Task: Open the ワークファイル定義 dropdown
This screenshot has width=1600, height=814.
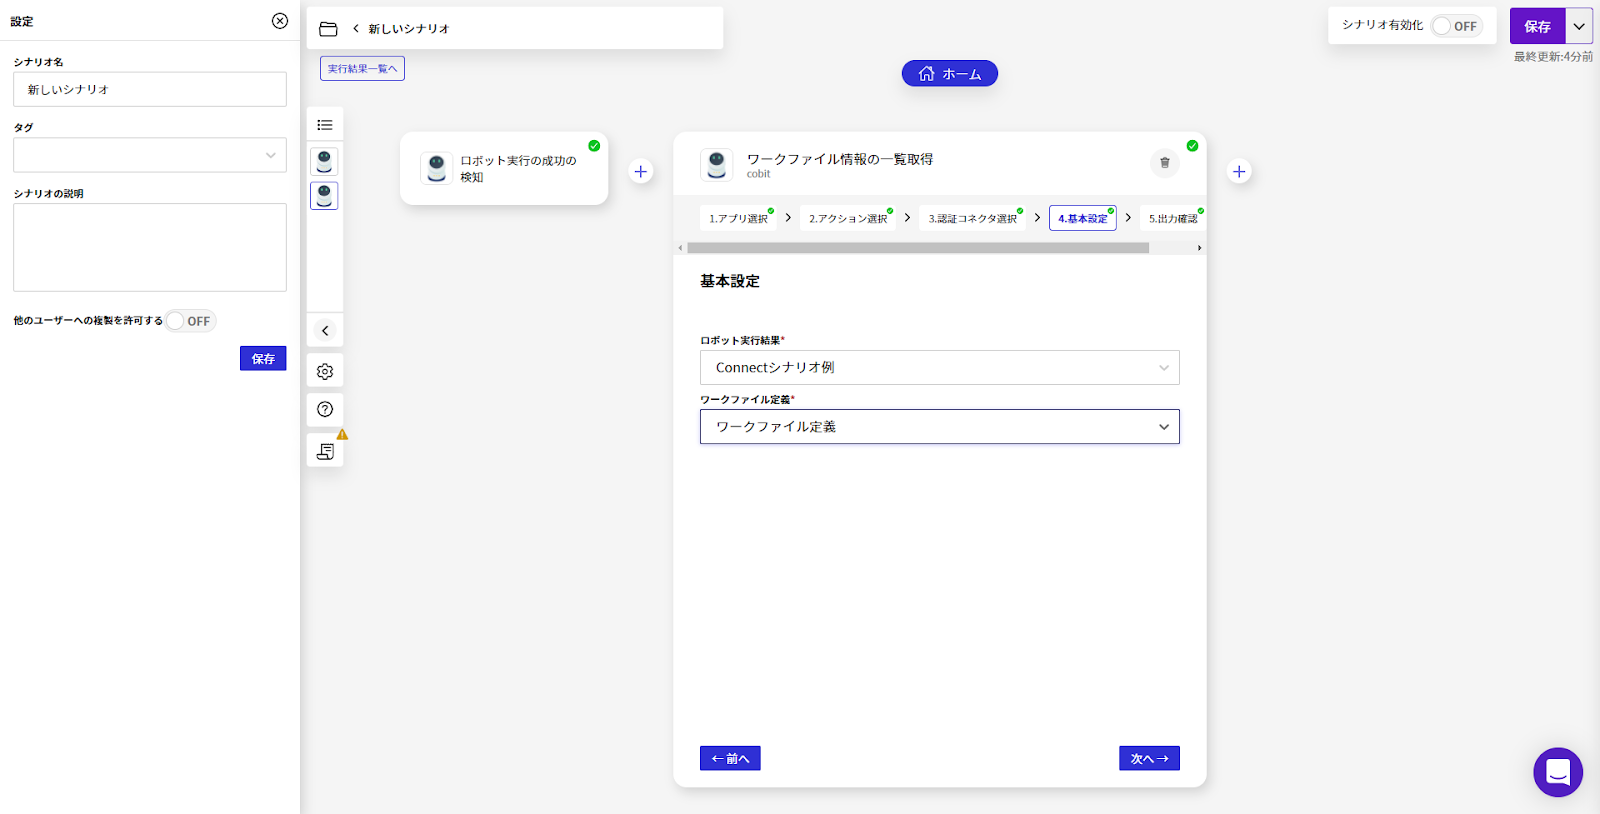Action: [x=940, y=427]
